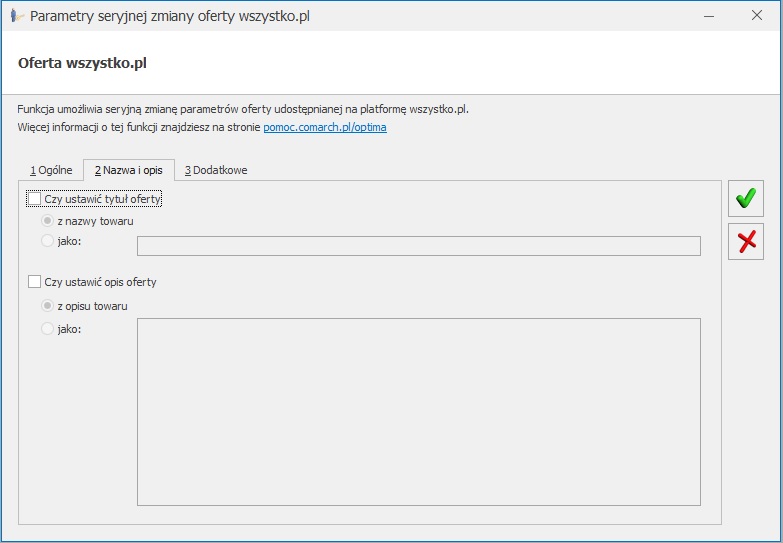The image size is (783, 543).
Task: Click the application icon in the title bar
Action: tap(17, 16)
